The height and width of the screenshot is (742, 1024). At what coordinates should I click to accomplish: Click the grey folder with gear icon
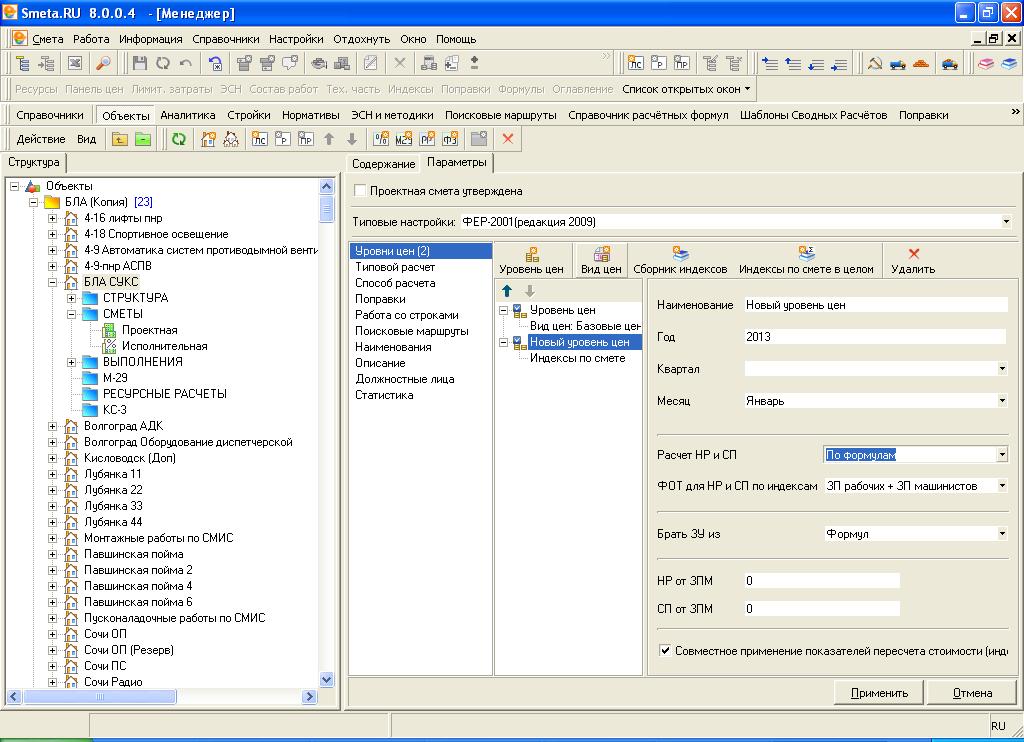click(x=479, y=138)
